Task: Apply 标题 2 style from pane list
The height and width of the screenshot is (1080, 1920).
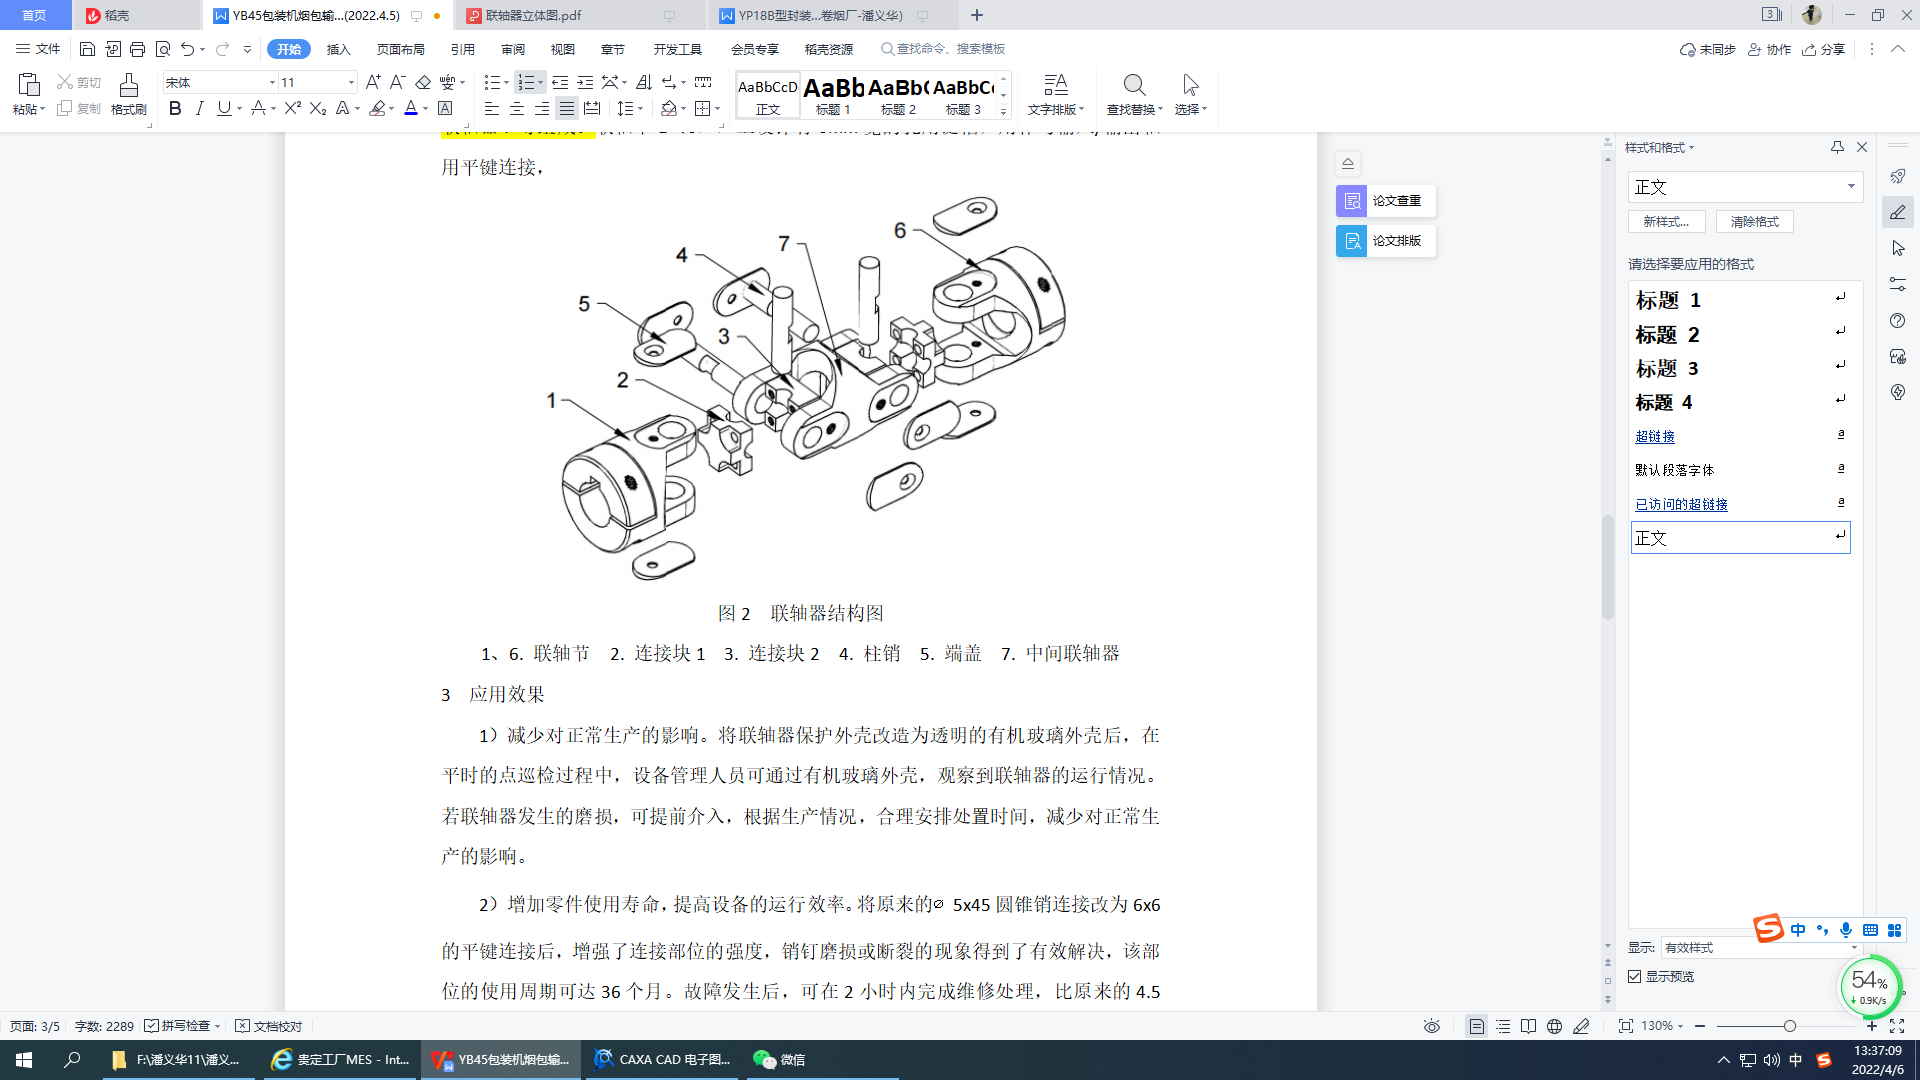Action: (x=1667, y=335)
